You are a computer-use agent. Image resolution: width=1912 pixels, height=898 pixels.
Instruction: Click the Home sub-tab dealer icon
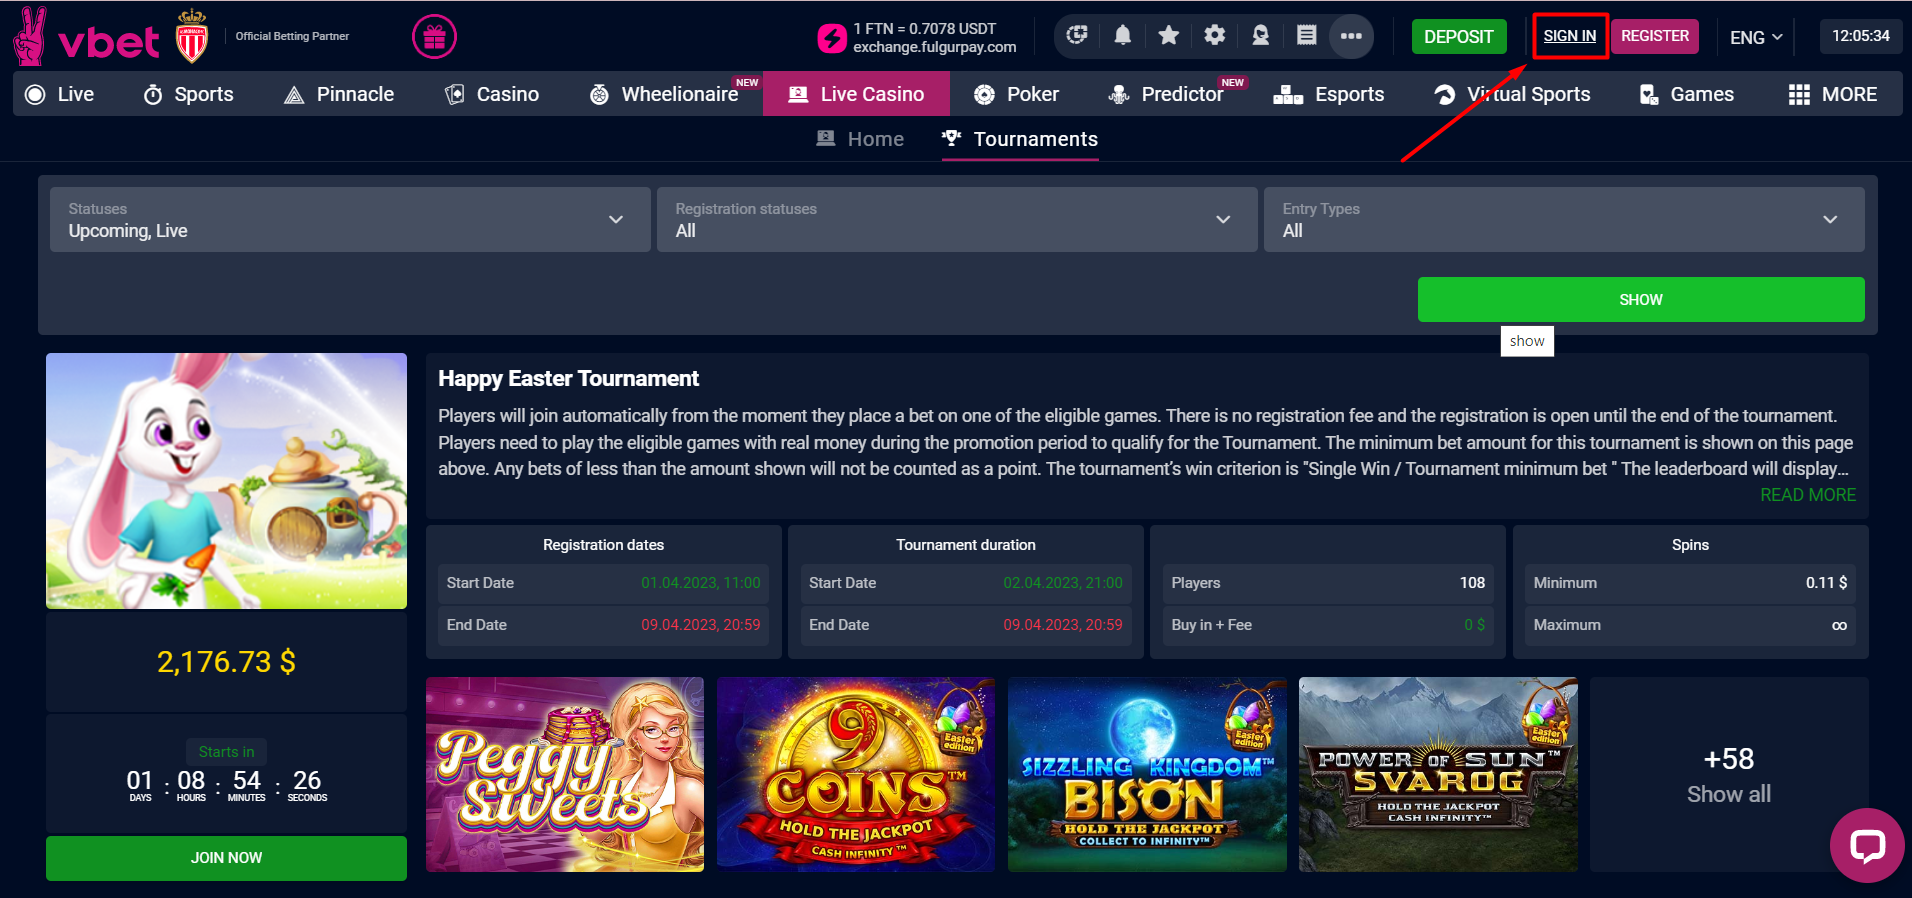click(826, 138)
